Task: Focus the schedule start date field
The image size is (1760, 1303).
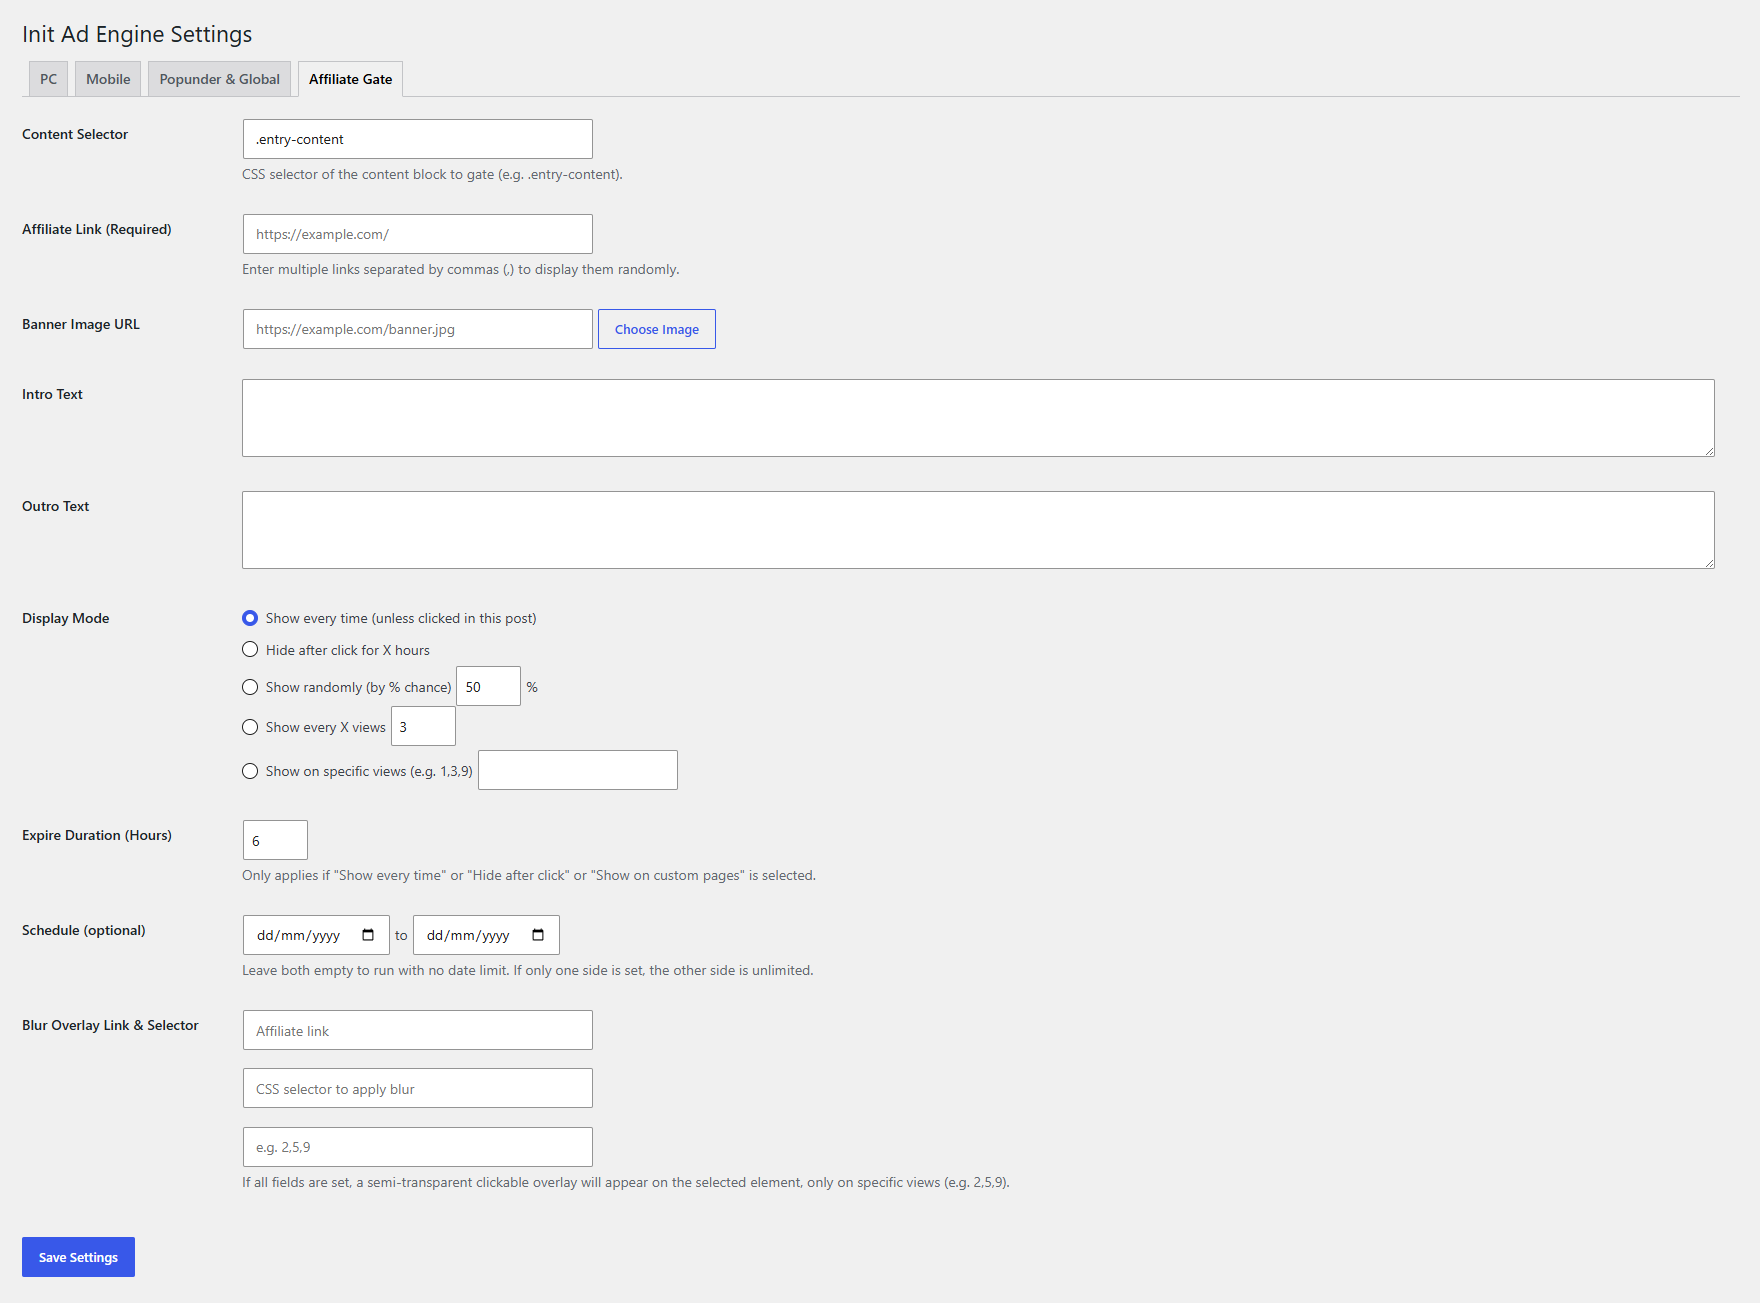Action: [x=316, y=935]
